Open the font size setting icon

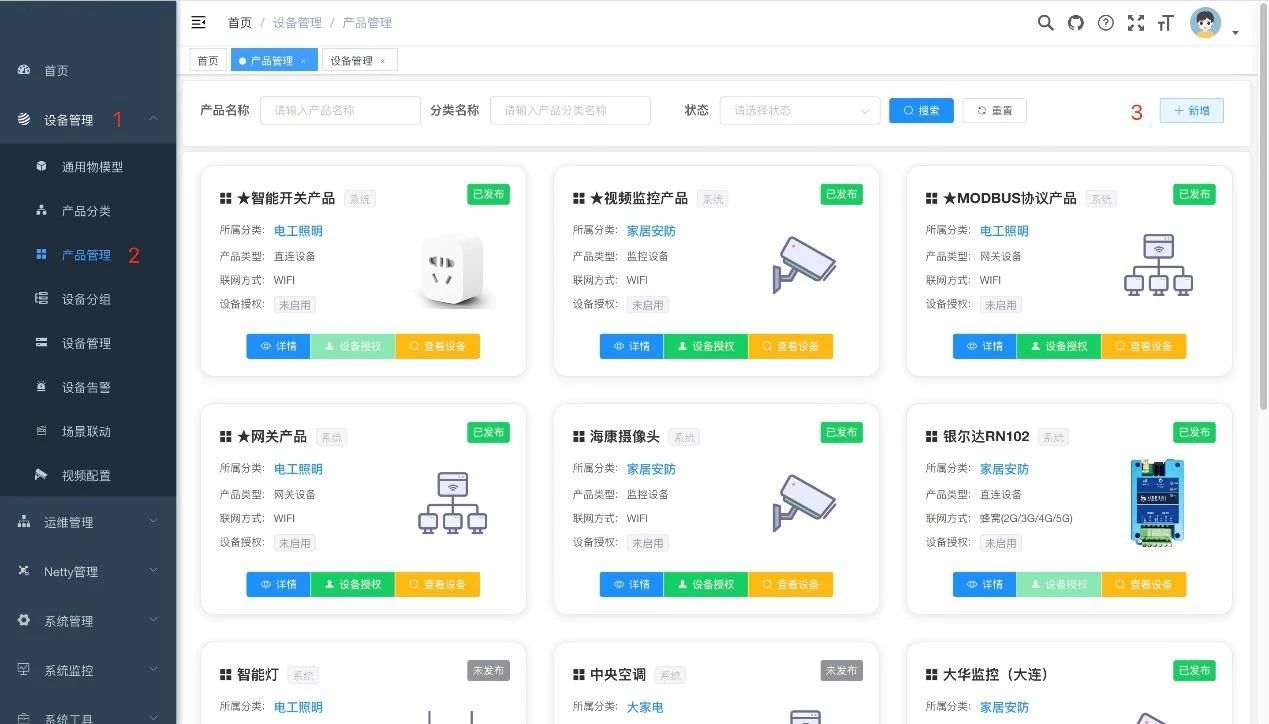point(1164,23)
